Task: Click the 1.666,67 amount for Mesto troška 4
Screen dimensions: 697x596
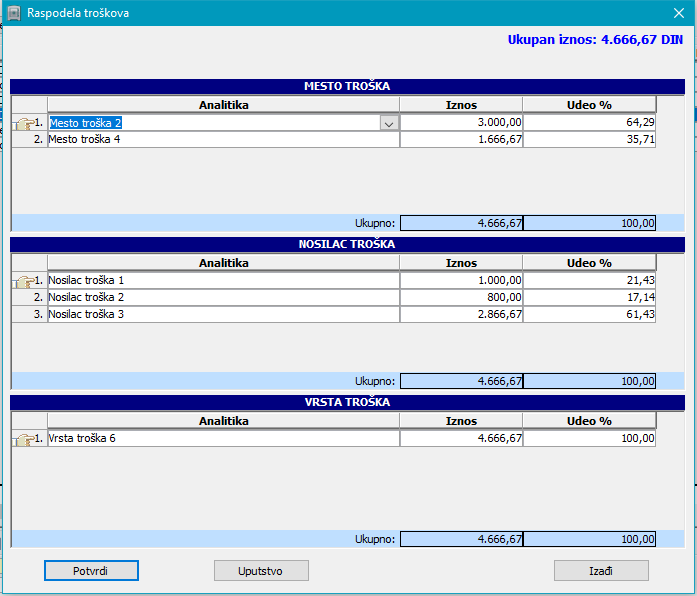Action: point(461,140)
